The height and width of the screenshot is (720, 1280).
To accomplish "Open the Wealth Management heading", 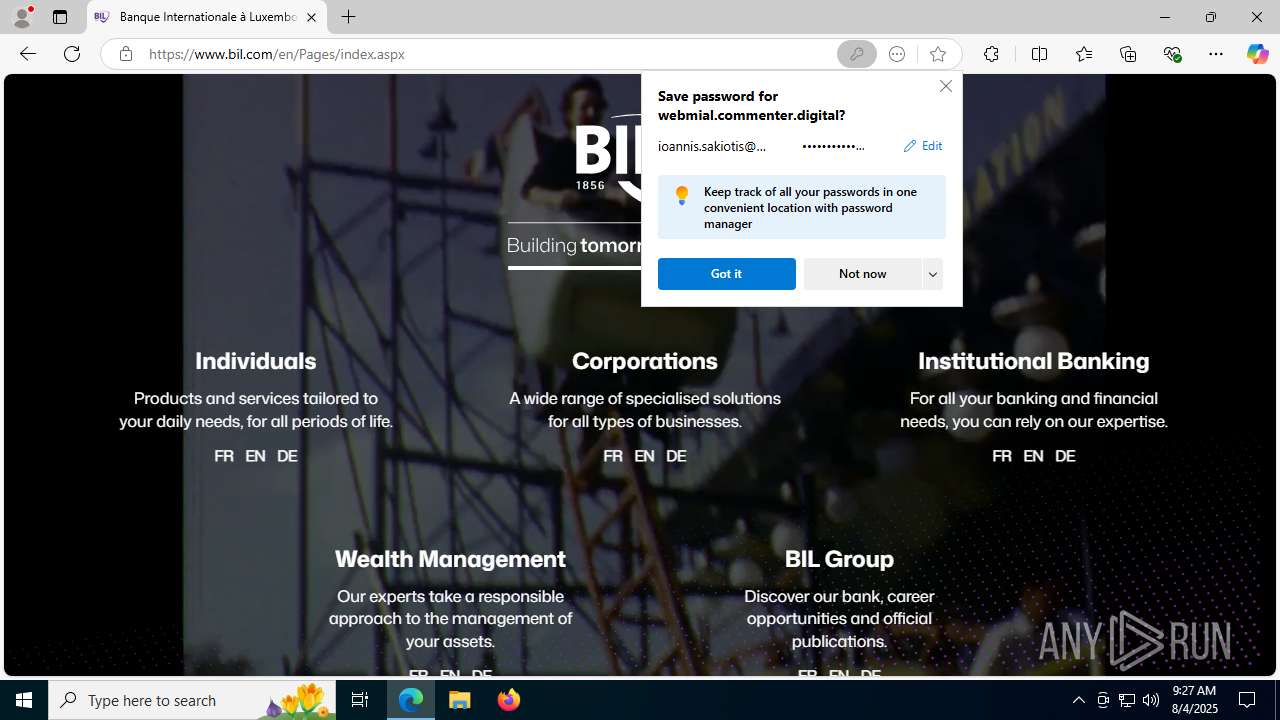I will click(450, 559).
